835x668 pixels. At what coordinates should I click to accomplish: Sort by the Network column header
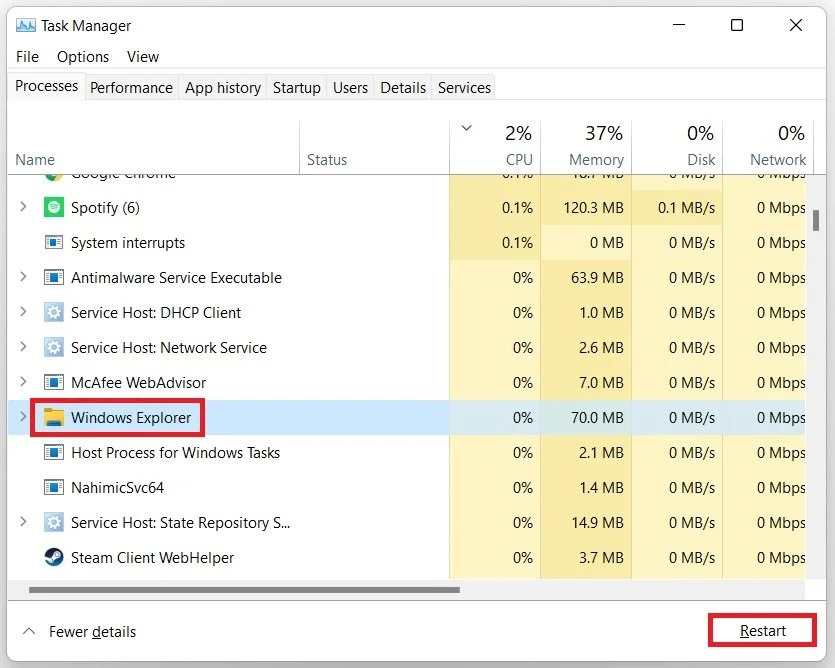(x=768, y=148)
